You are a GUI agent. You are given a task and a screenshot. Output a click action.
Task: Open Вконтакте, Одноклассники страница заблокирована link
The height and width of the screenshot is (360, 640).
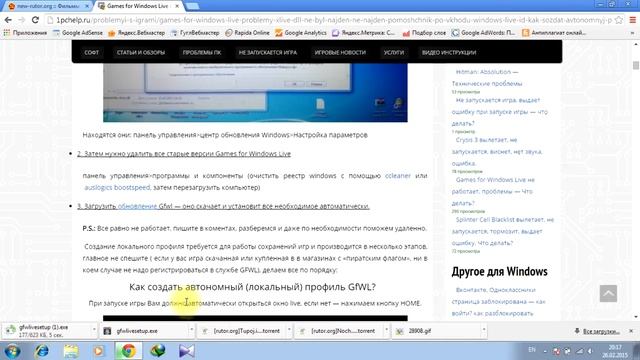click(x=498, y=302)
